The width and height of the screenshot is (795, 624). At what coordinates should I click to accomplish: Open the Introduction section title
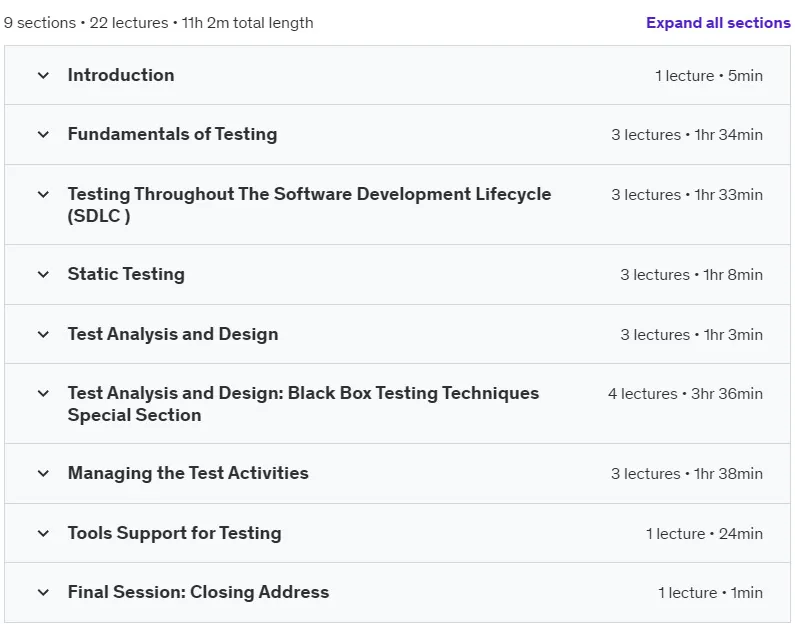121,75
